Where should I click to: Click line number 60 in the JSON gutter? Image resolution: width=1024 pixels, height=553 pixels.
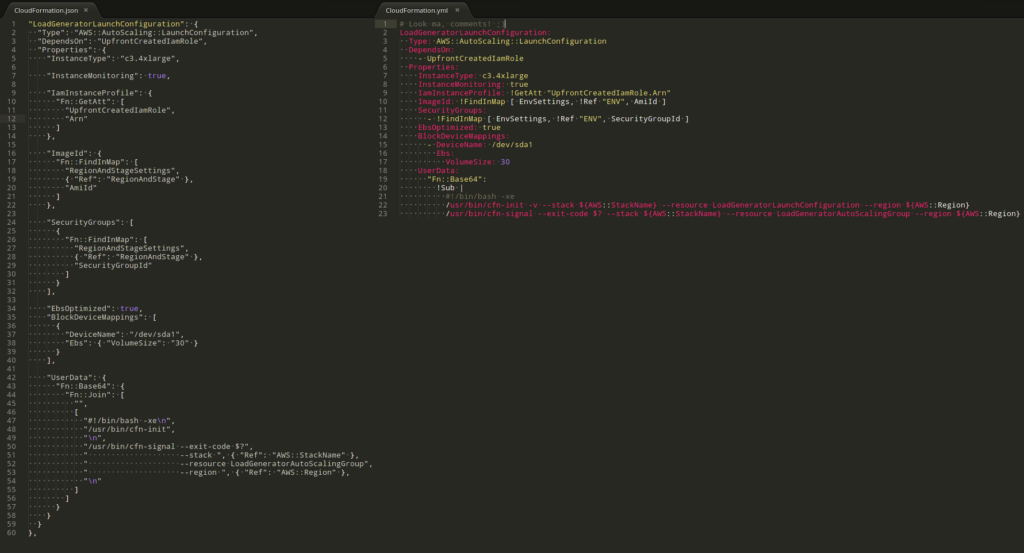click(9, 533)
